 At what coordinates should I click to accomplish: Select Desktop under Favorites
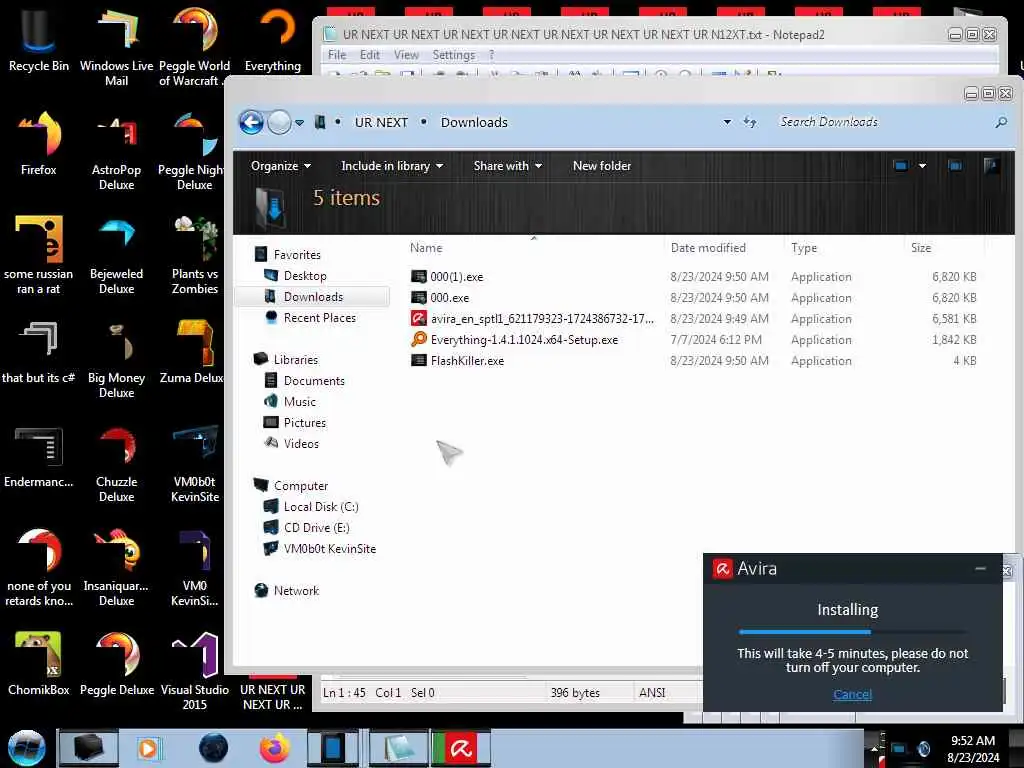click(x=304, y=276)
